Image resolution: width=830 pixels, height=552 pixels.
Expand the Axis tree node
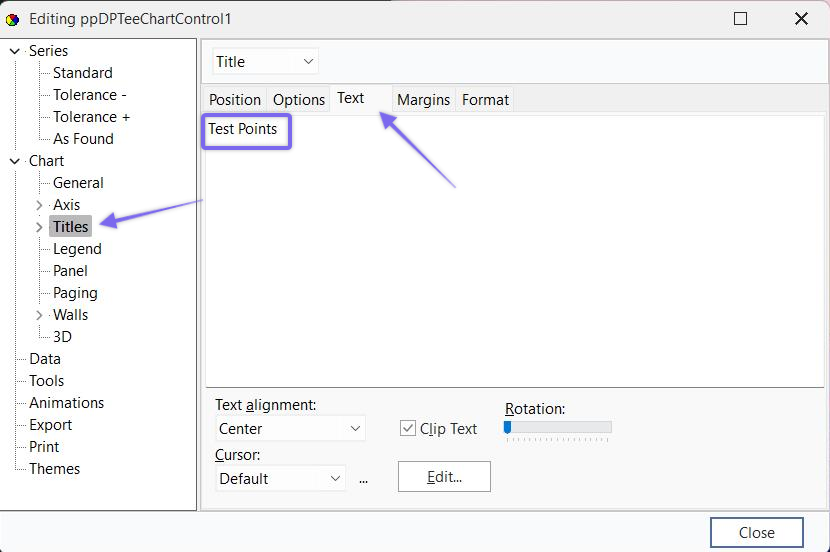[39, 205]
